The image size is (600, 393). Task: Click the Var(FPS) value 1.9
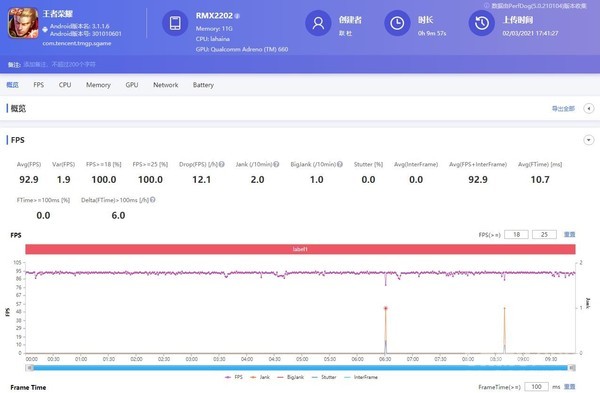coord(64,179)
